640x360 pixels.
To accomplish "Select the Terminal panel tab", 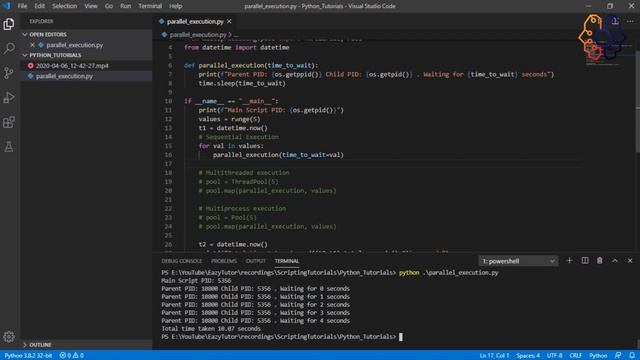I will 287,261.
